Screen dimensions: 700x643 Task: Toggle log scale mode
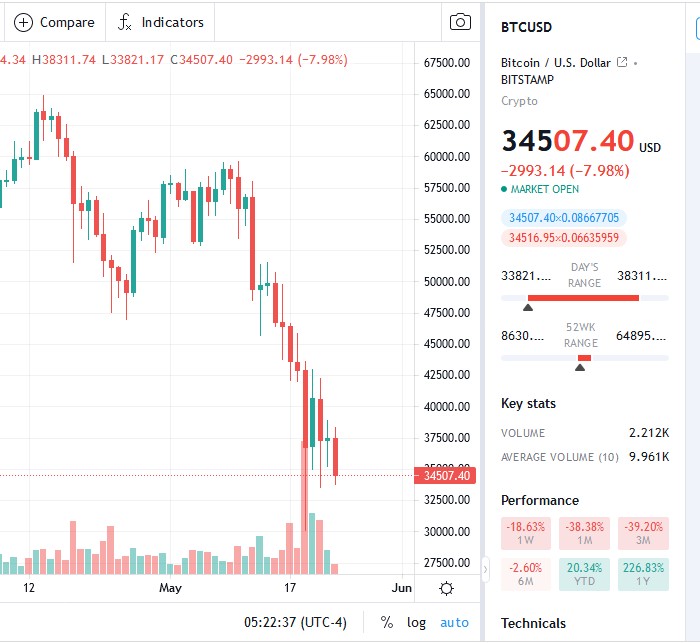416,622
